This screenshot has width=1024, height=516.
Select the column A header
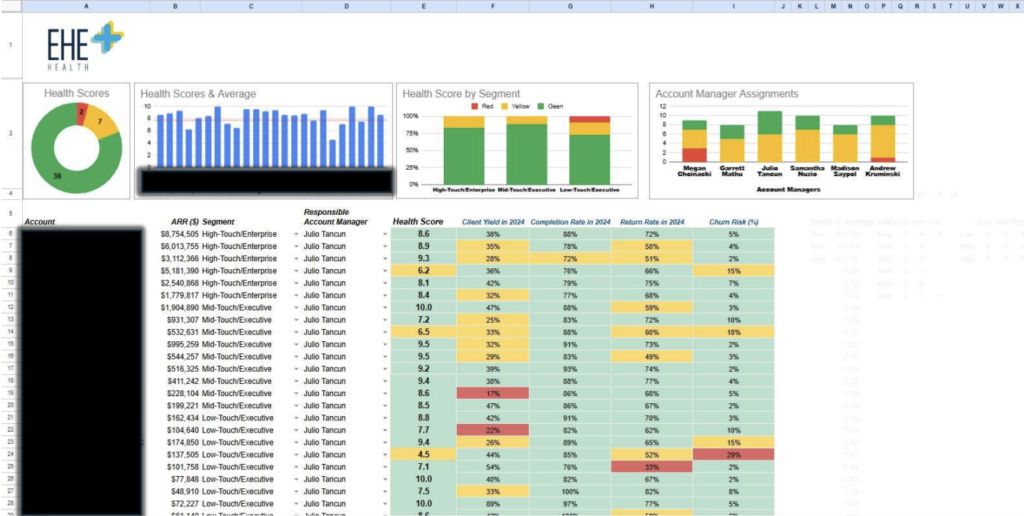pyautogui.click(x=85, y=7)
